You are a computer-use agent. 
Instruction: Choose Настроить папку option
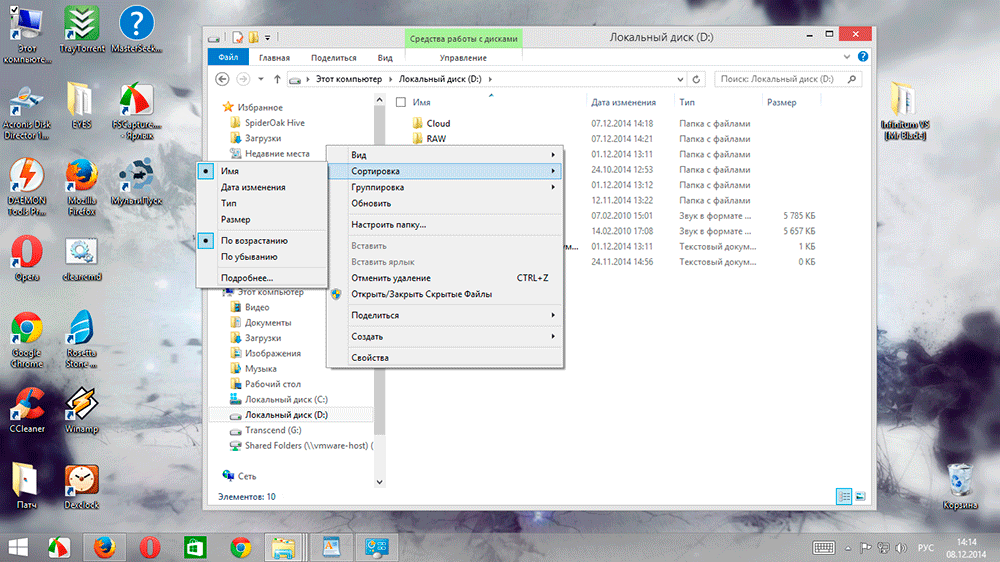click(445, 225)
